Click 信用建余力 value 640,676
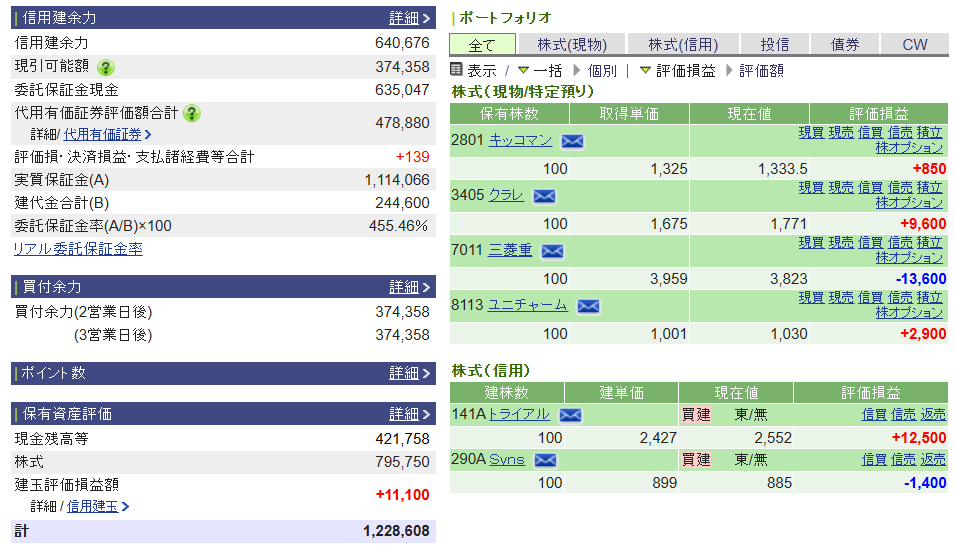This screenshot has height=553, width=955. (402, 43)
